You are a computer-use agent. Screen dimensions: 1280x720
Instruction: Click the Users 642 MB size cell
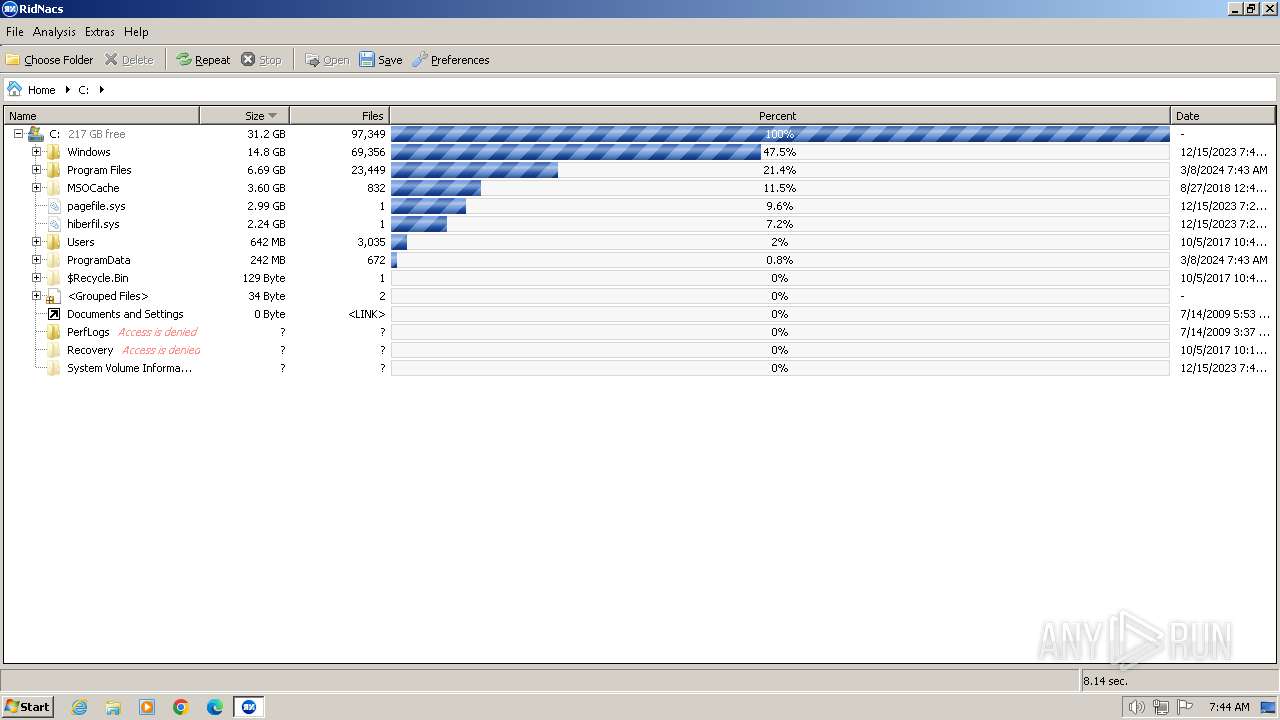click(267, 242)
